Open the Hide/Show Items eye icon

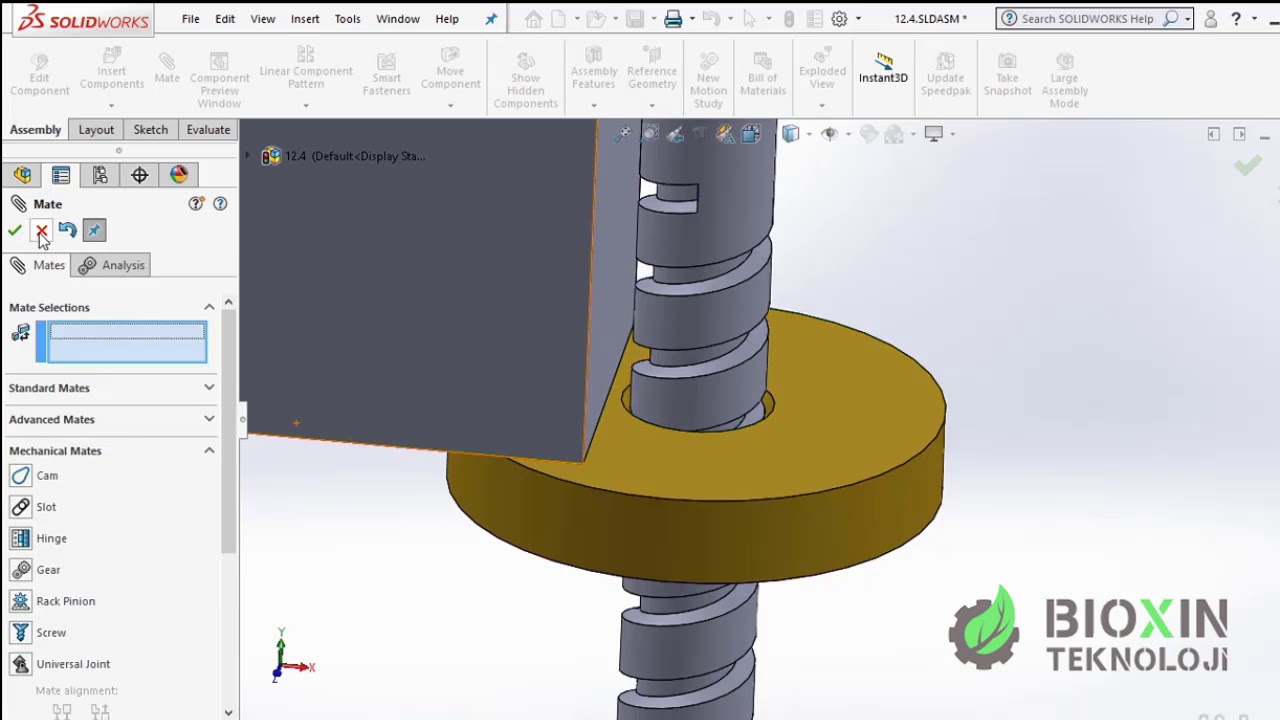click(829, 134)
